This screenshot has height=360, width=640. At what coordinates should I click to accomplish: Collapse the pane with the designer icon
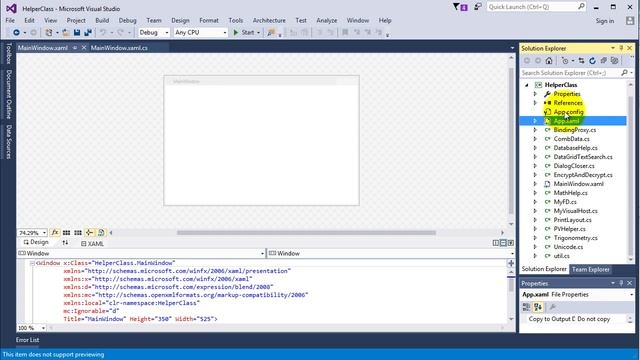coord(511,243)
